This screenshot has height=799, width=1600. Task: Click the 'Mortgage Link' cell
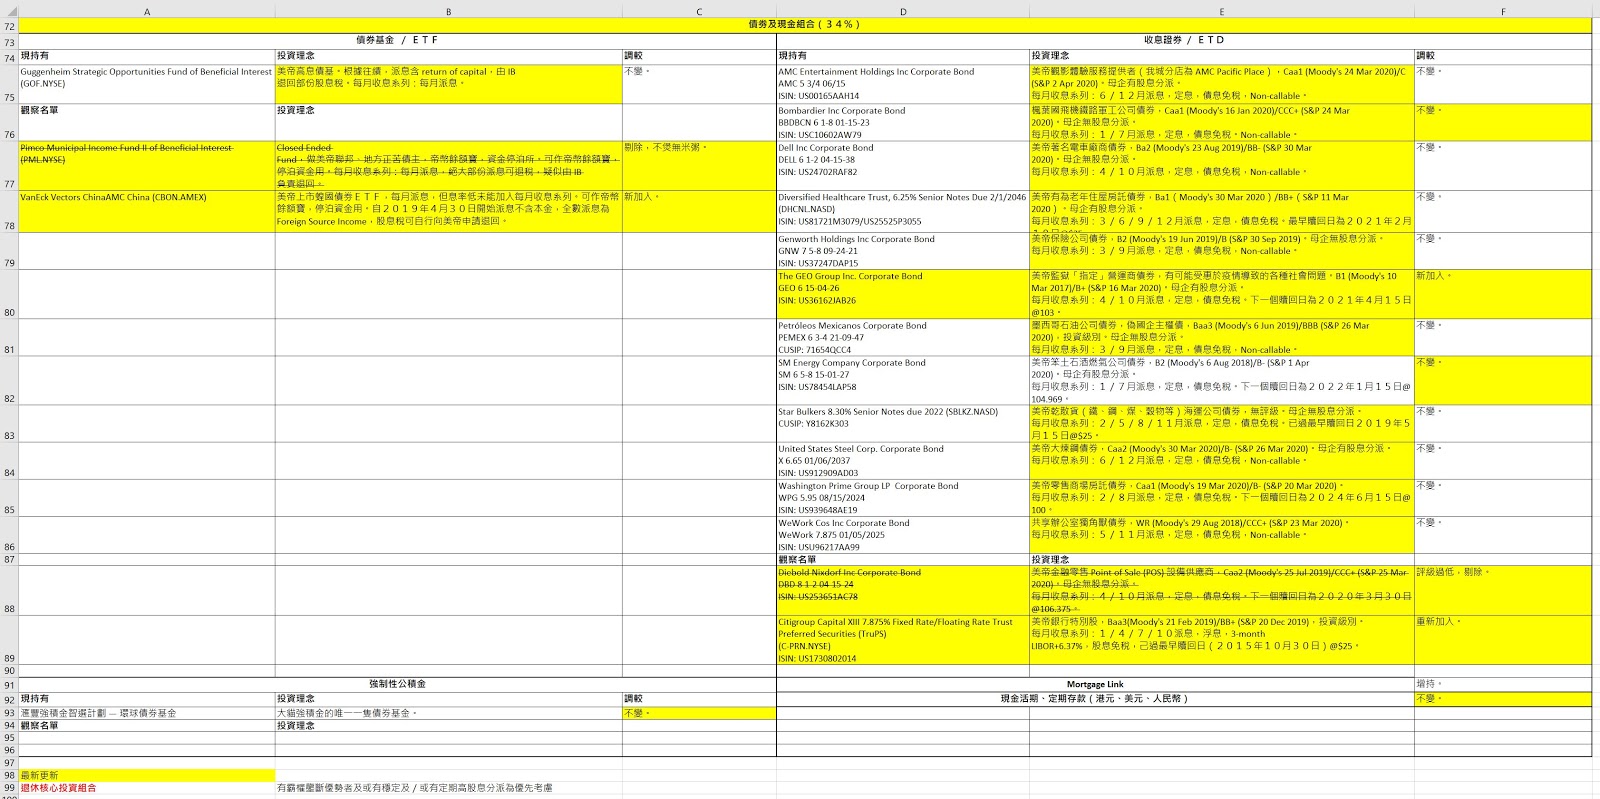[1095, 685]
